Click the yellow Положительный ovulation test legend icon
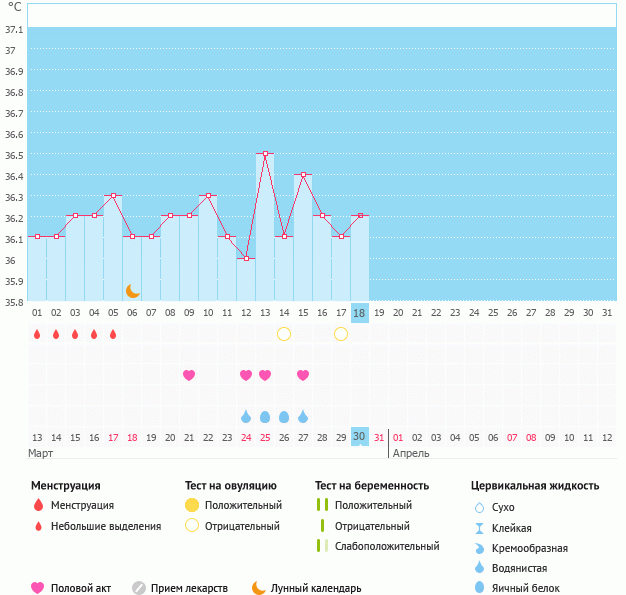 click(192, 506)
